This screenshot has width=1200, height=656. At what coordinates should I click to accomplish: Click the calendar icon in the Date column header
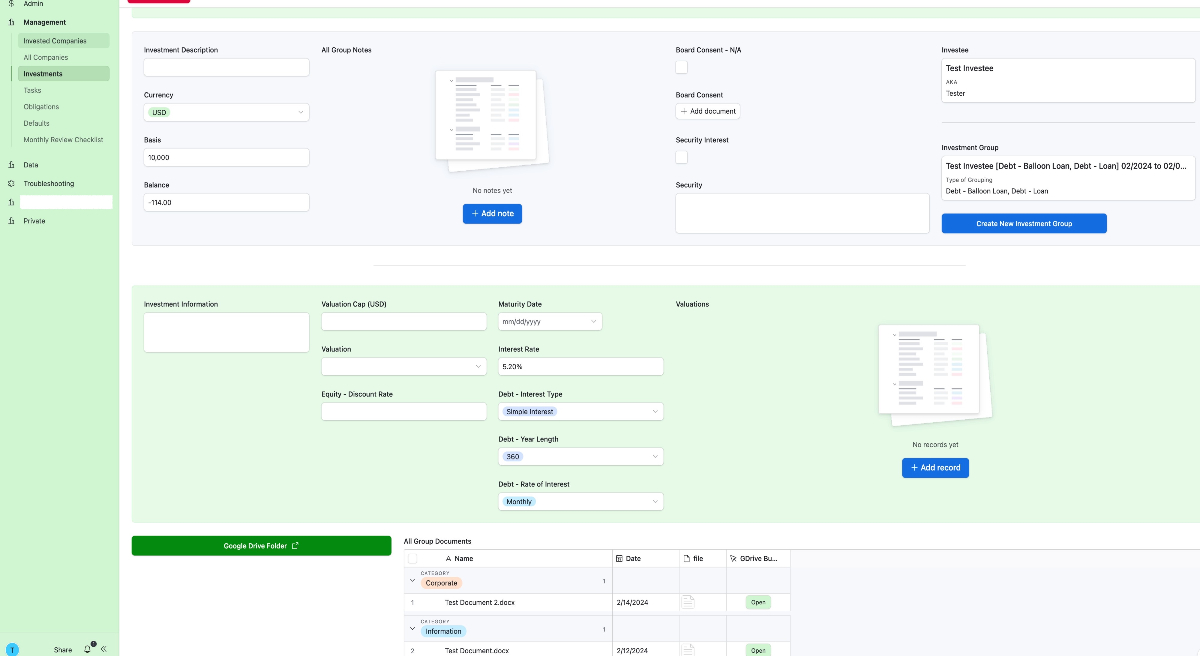[x=619, y=558]
